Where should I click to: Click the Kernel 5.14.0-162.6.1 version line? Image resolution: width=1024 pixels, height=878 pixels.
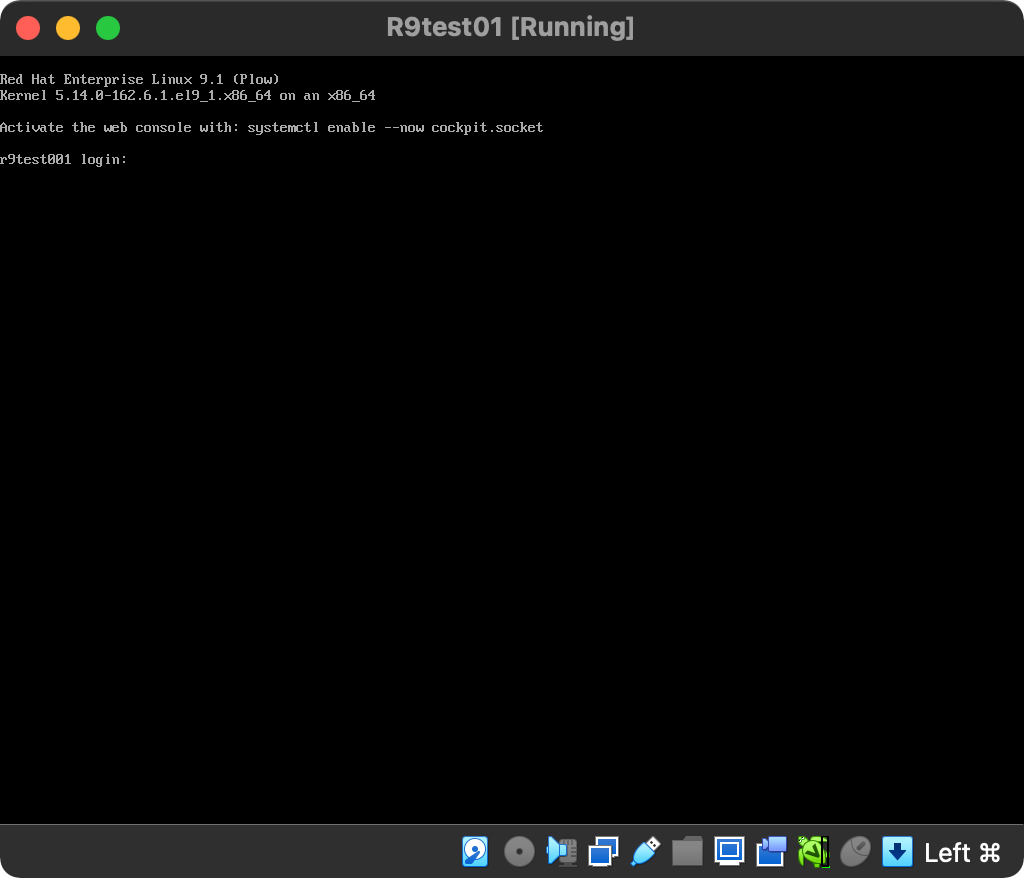tap(188, 95)
